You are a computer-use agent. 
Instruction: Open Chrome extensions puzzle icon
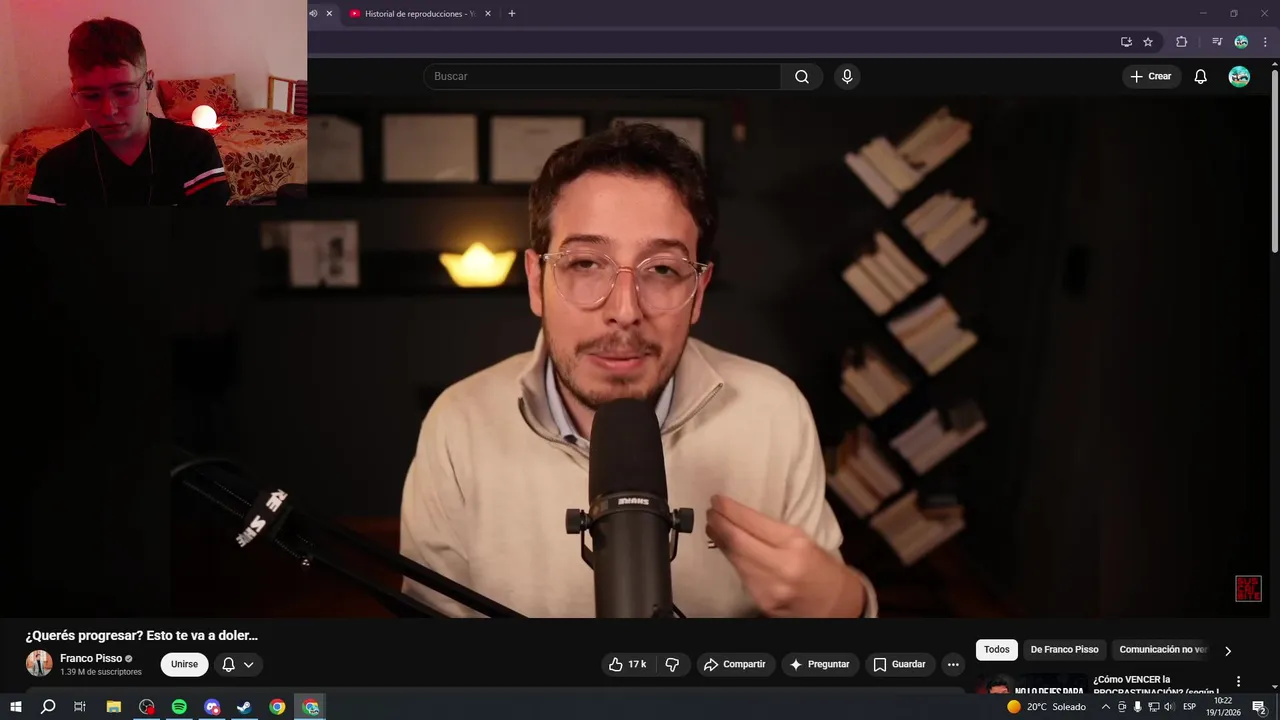tap(1181, 42)
